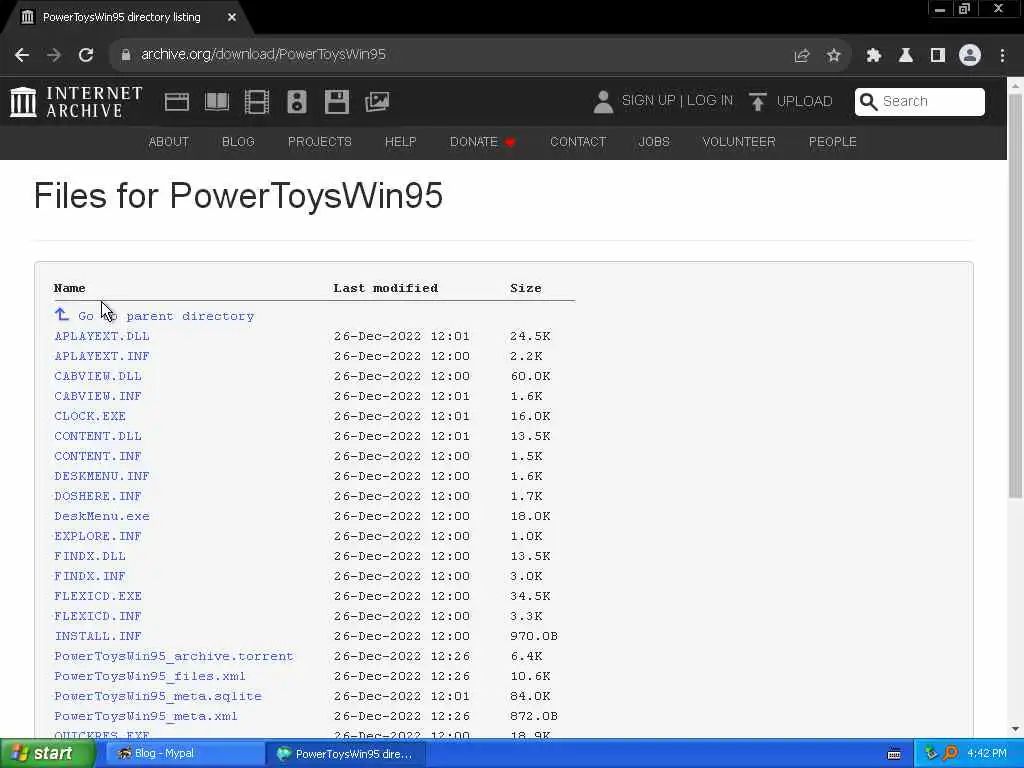
Task: Click the address bar URL
Action: (x=263, y=54)
